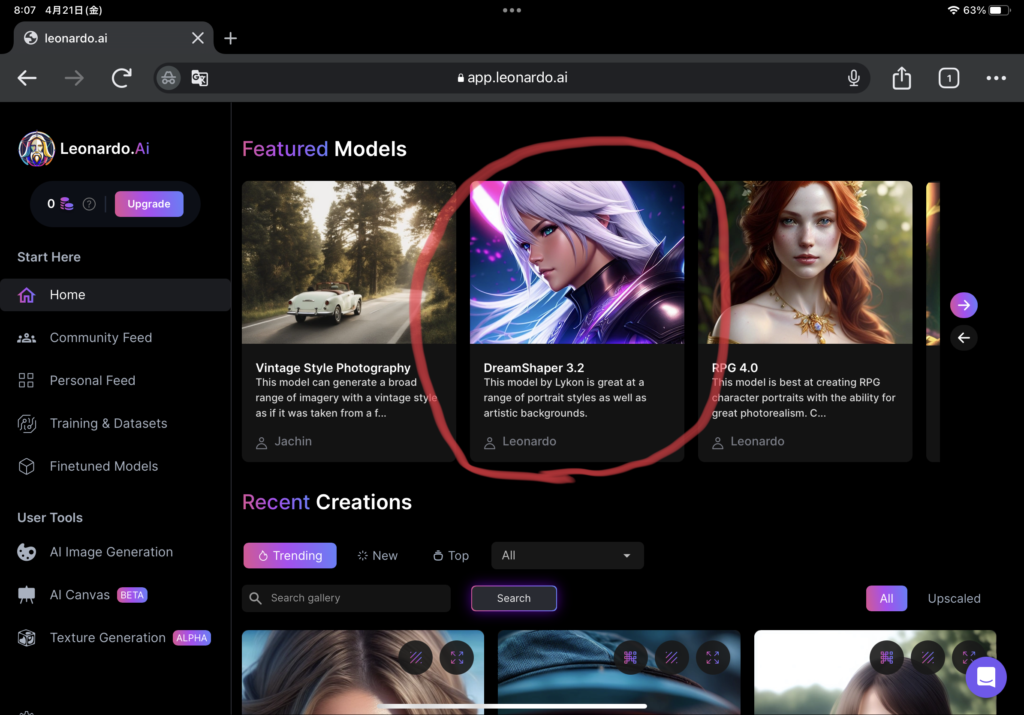Close the leonardo.ai browser tab
The width and height of the screenshot is (1024, 715).
pyautogui.click(x=198, y=38)
